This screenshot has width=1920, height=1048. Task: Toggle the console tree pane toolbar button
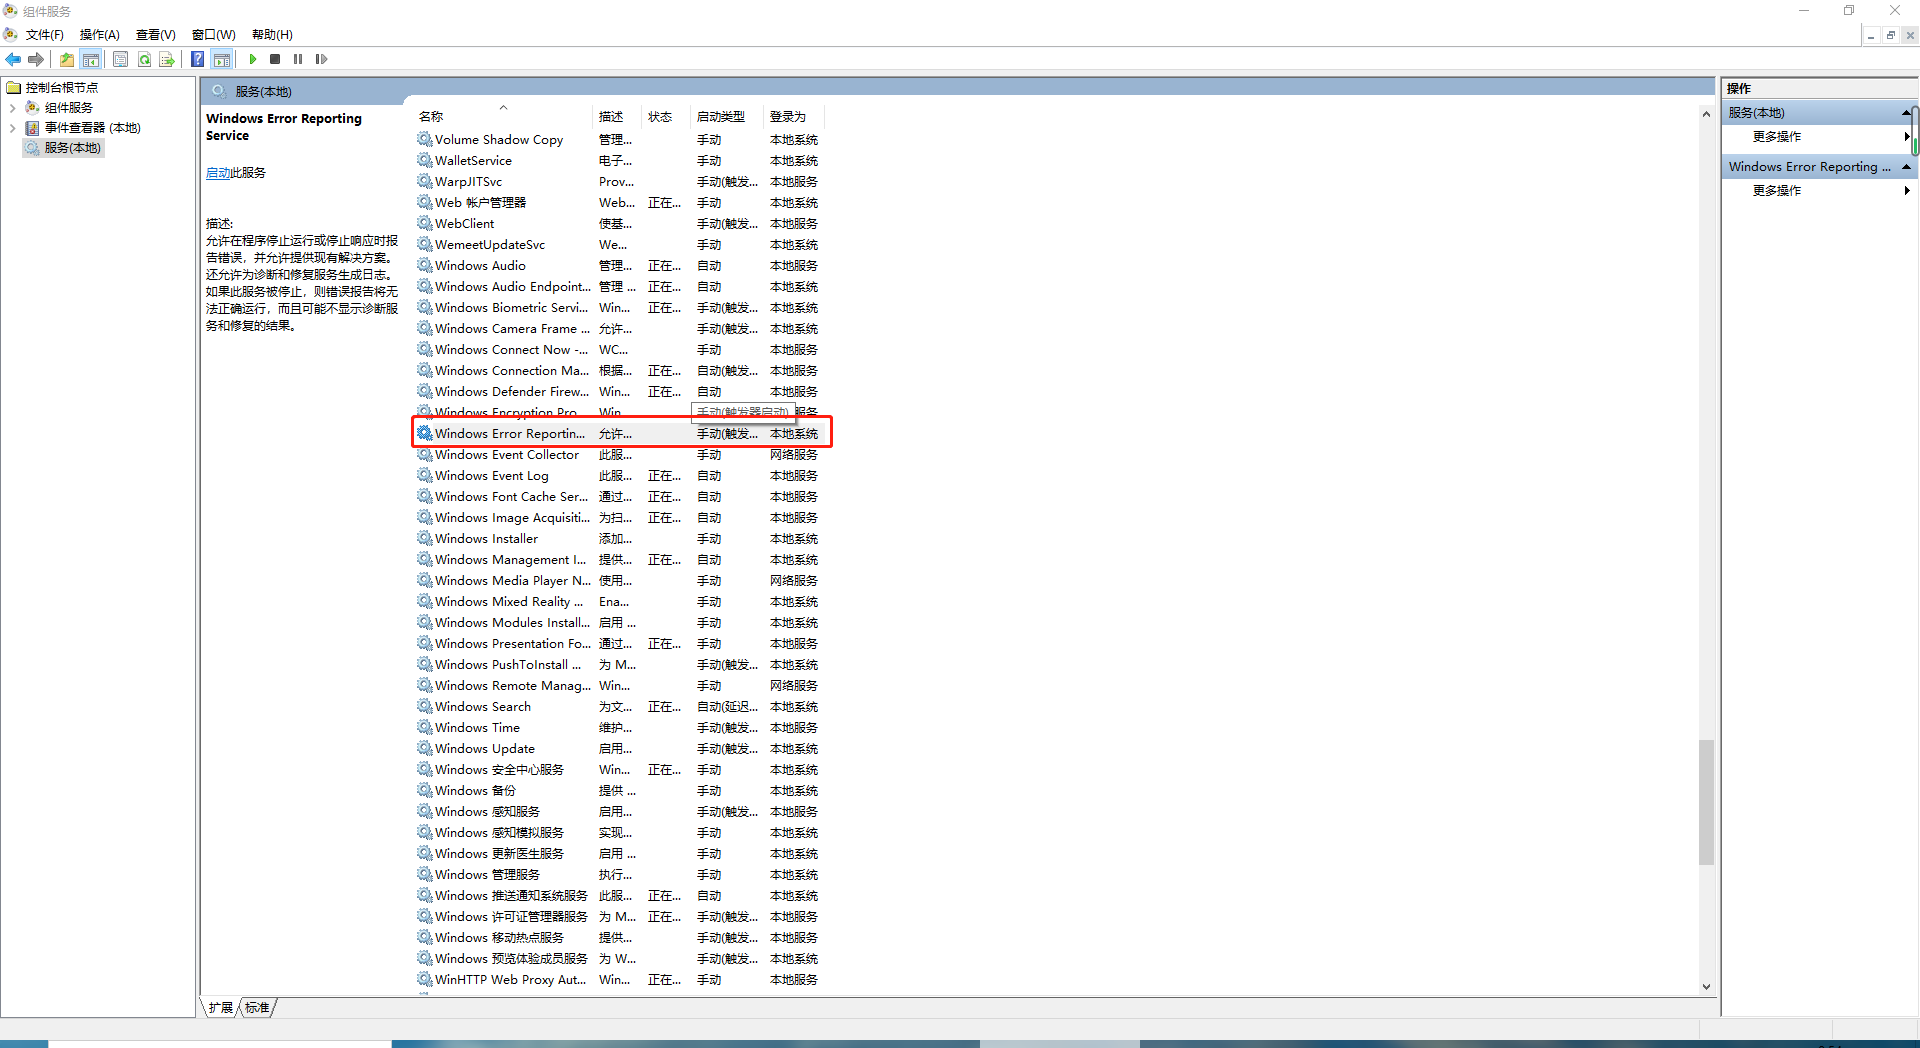(91, 59)
